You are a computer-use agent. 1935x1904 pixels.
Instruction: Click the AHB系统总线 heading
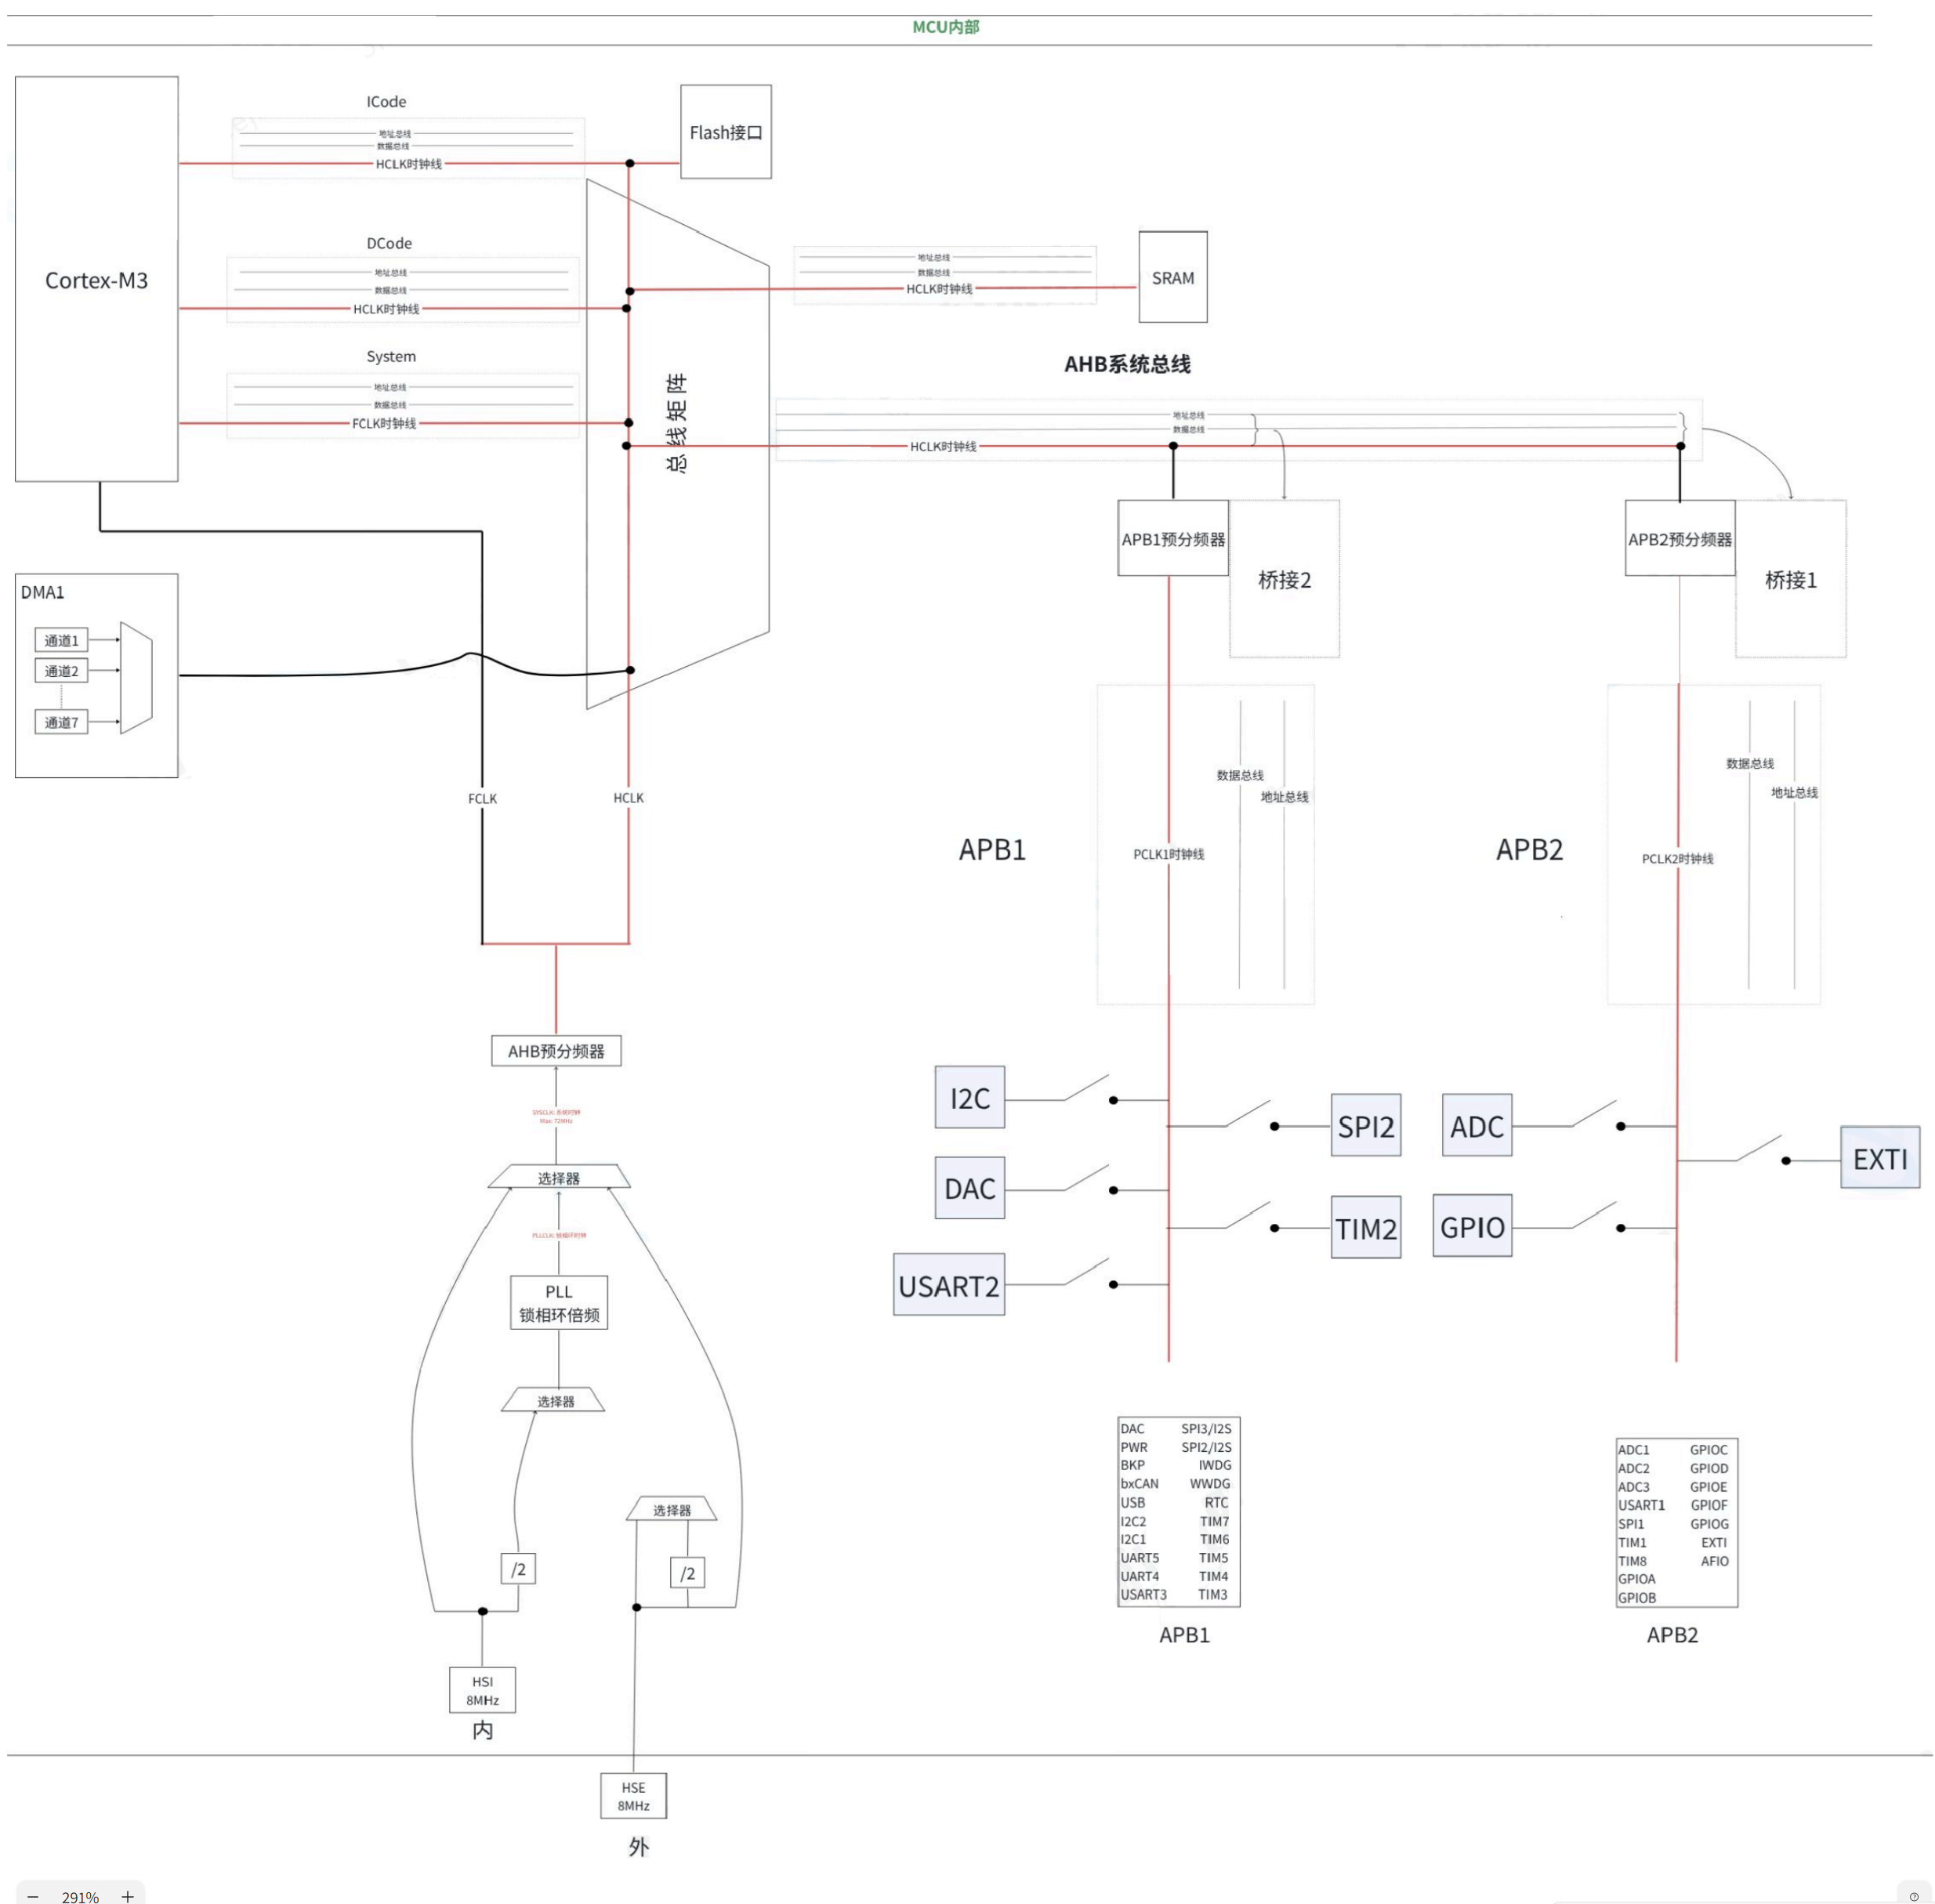pos(1127,364)
